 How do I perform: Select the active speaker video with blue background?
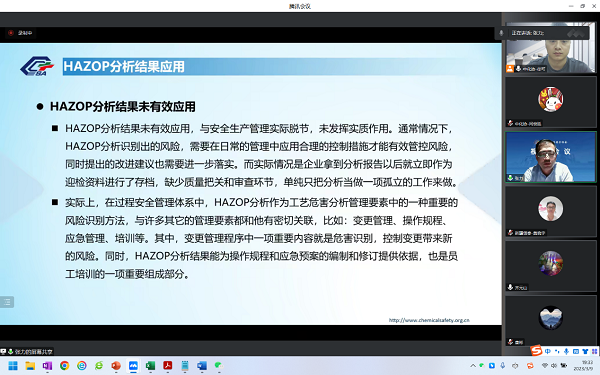(551, 157)
